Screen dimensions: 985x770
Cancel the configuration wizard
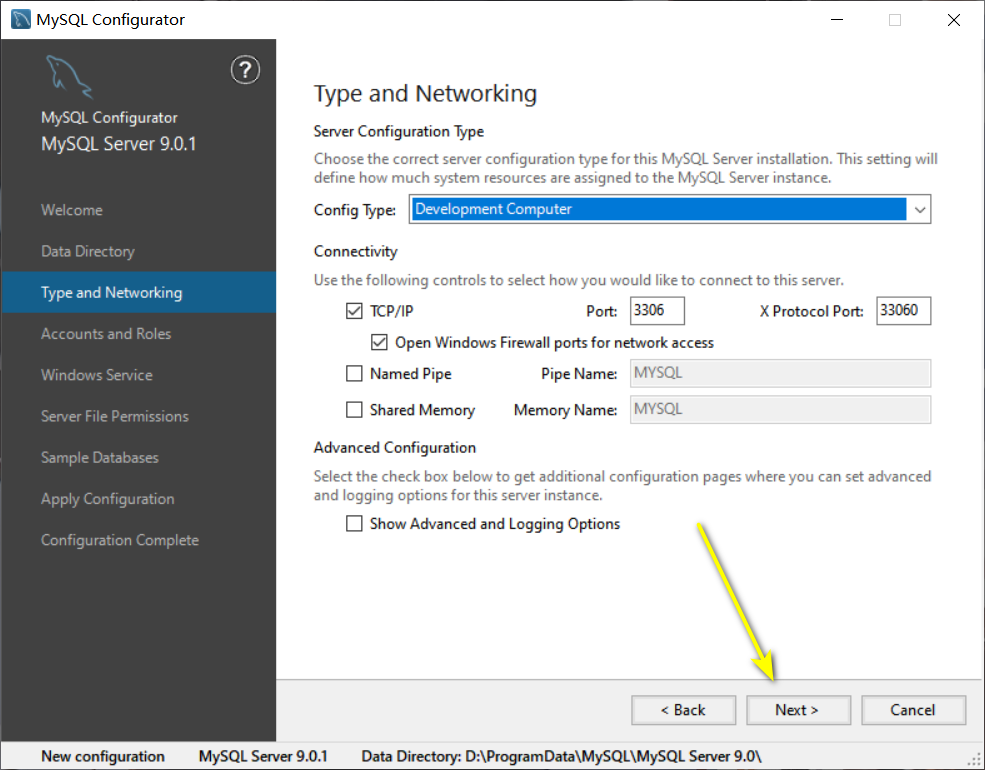point(913,710)
